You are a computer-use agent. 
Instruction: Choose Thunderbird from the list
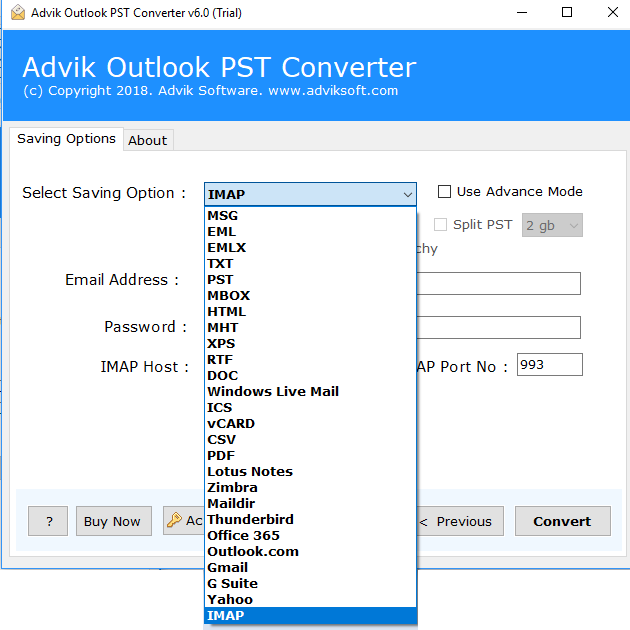310,520
